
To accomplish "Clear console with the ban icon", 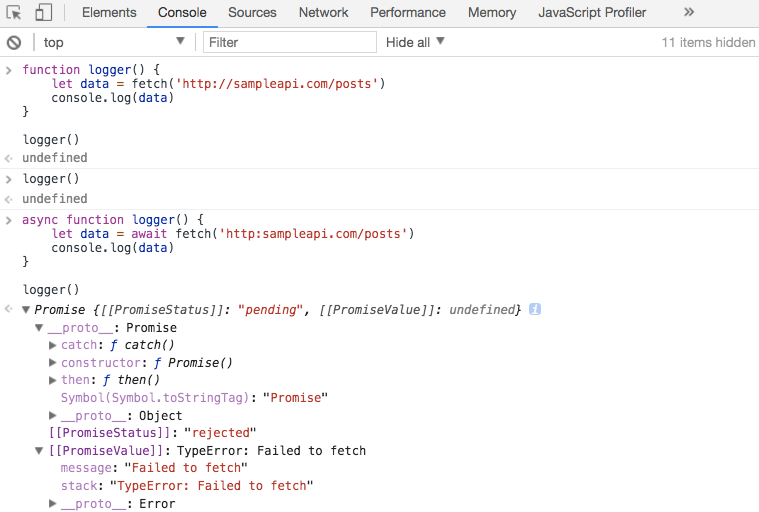I will click(x=14, y=43).
